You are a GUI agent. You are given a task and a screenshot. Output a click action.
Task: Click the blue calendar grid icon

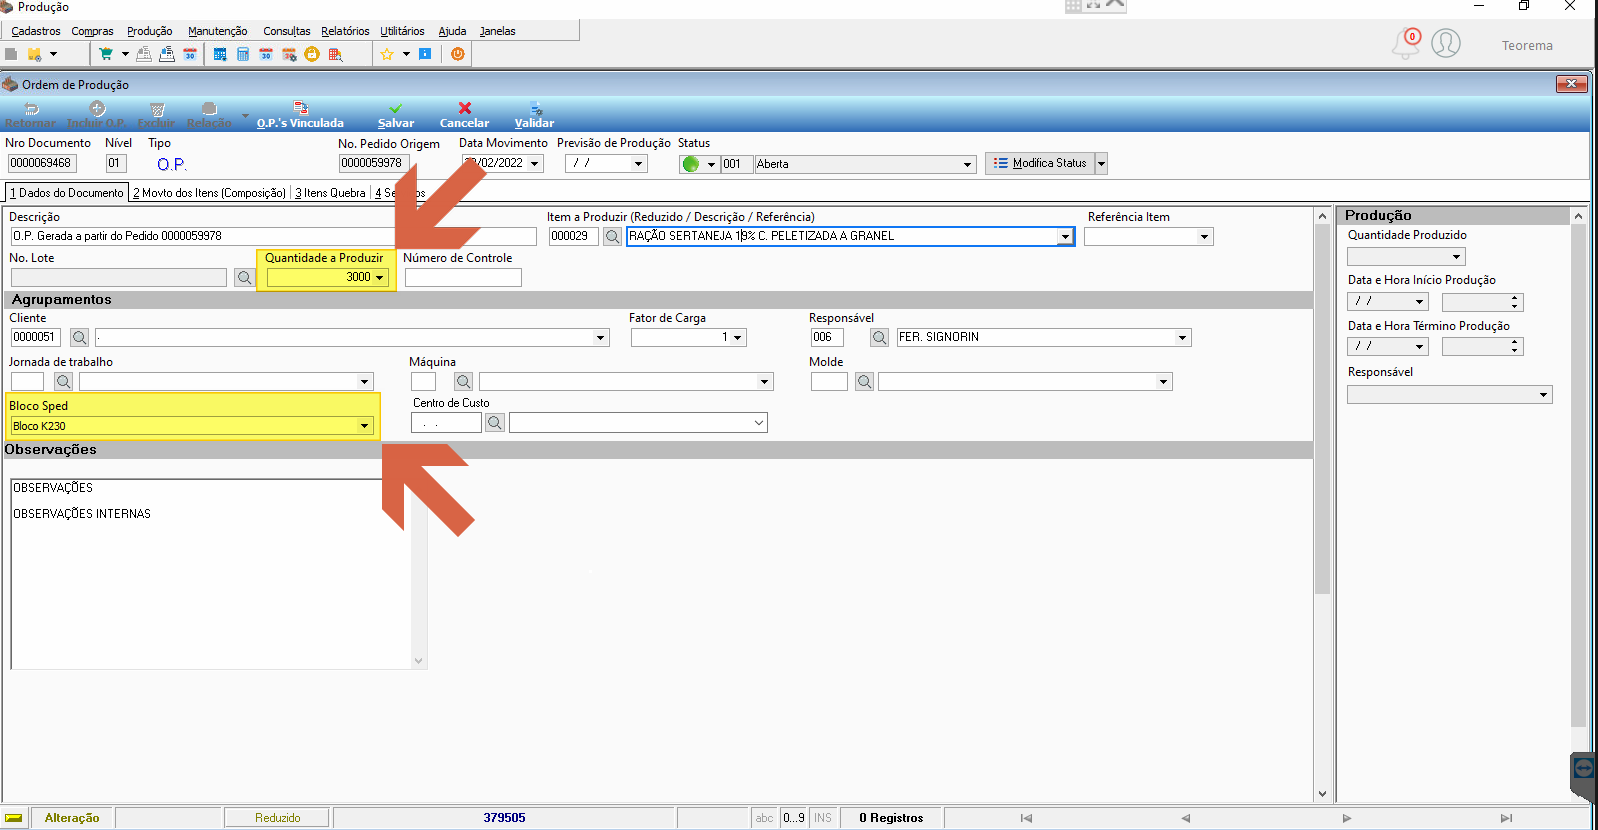point(220,54)
